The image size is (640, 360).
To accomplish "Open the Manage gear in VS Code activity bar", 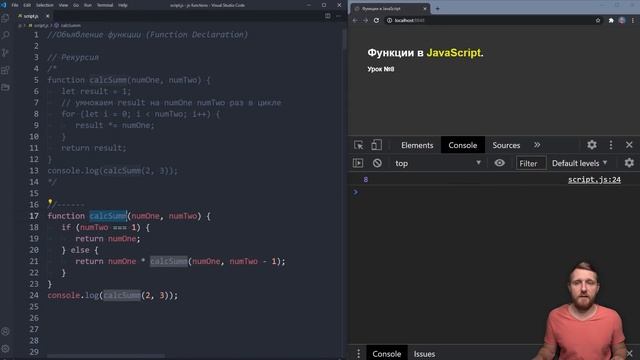I will (x=5, y=349).
